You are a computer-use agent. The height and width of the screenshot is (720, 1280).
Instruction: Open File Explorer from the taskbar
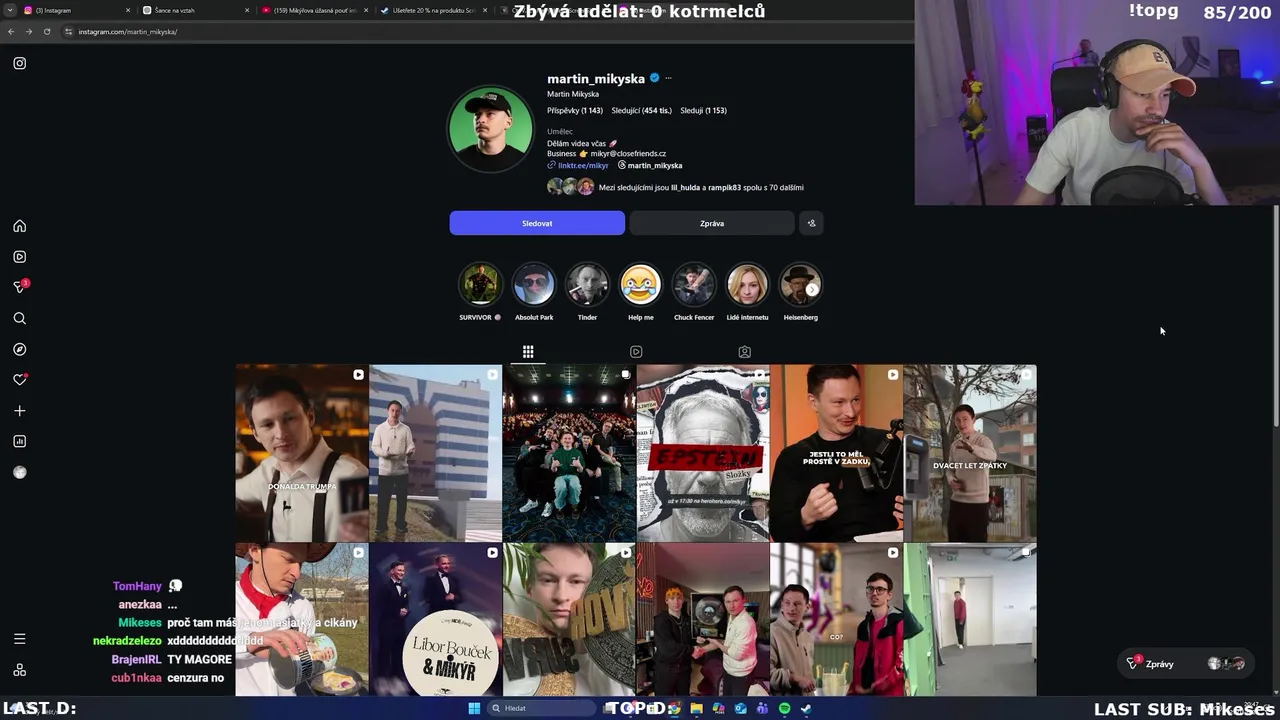tap(696, 708)
